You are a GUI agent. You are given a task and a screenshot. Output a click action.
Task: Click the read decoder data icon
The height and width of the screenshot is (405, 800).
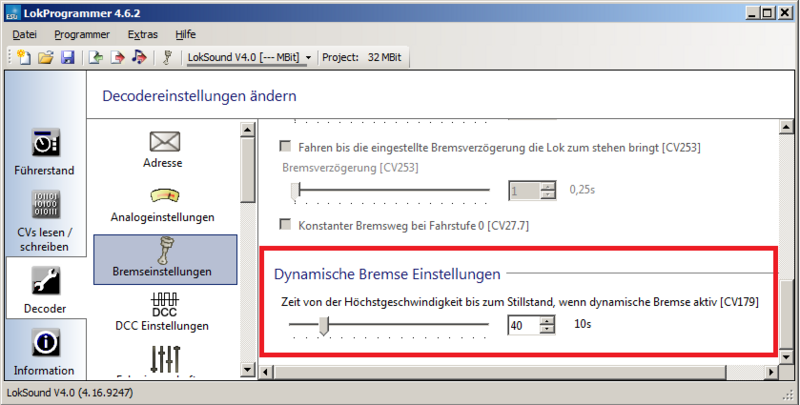click(x=95, y=57)
